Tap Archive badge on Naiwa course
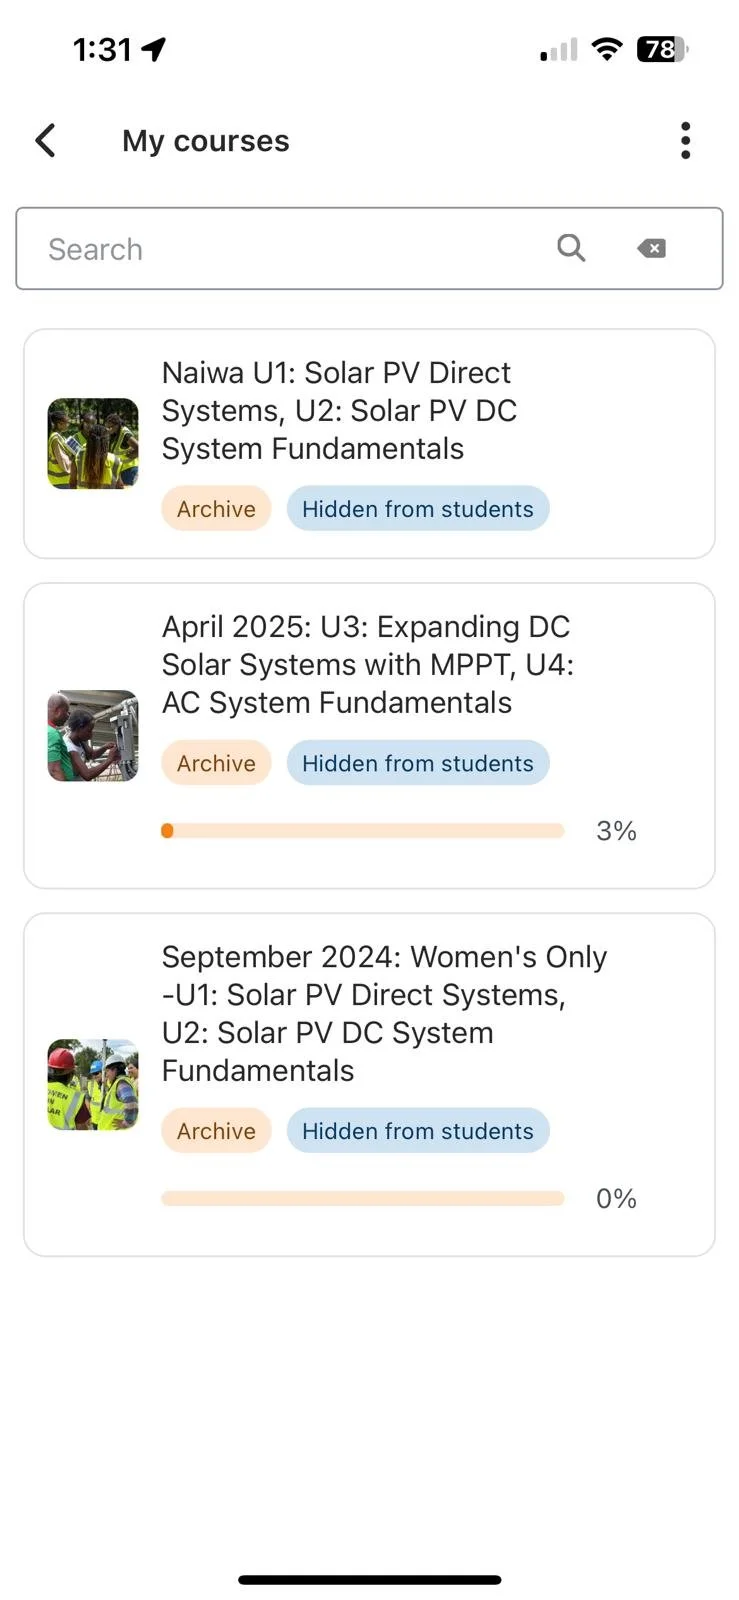Image resolution: width=739 pixels, height=1600 pixels. click(x=216, y=509)
